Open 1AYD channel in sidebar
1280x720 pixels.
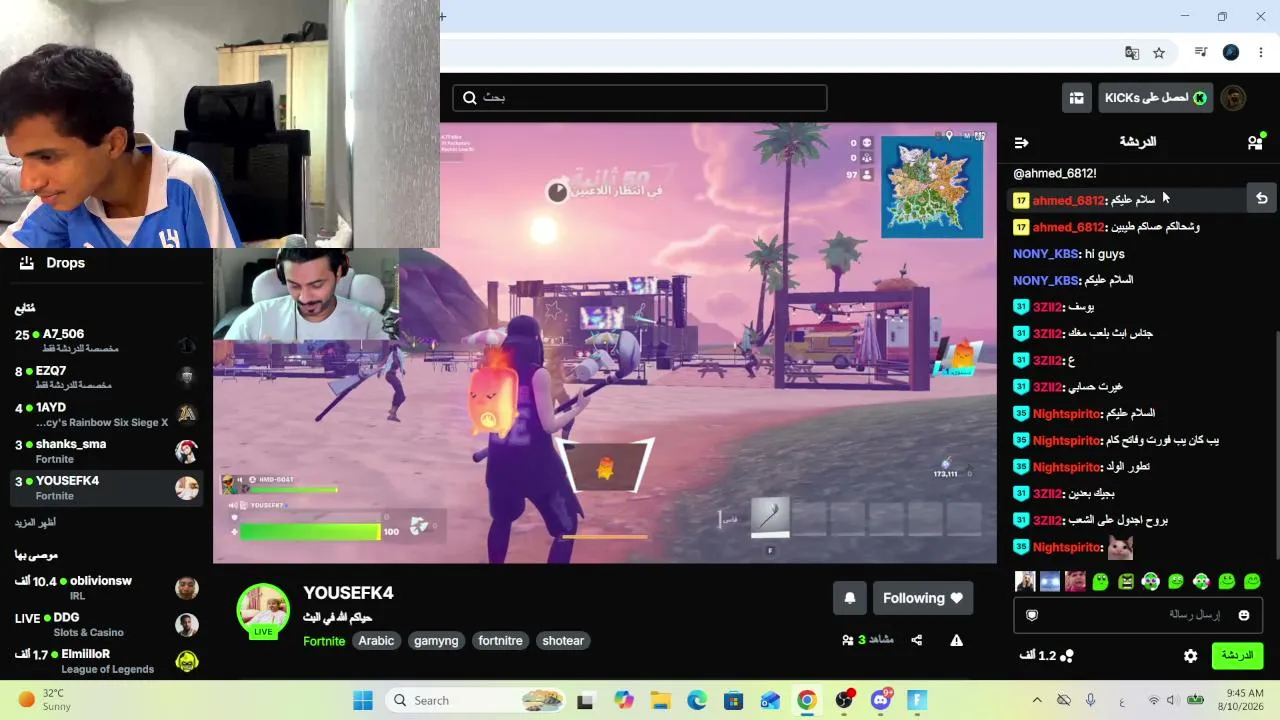[107, 414]
